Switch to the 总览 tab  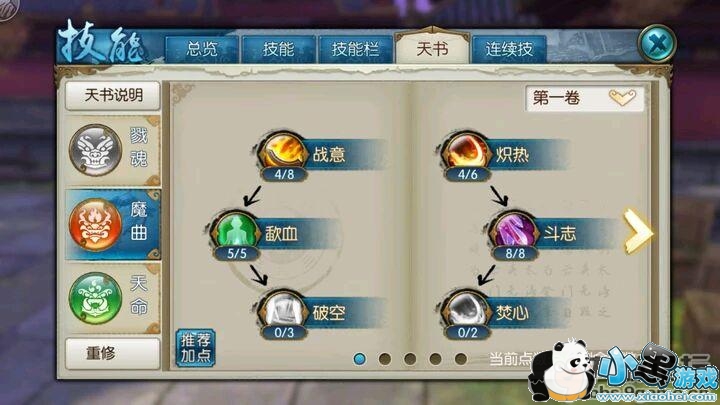click(202, 49)
